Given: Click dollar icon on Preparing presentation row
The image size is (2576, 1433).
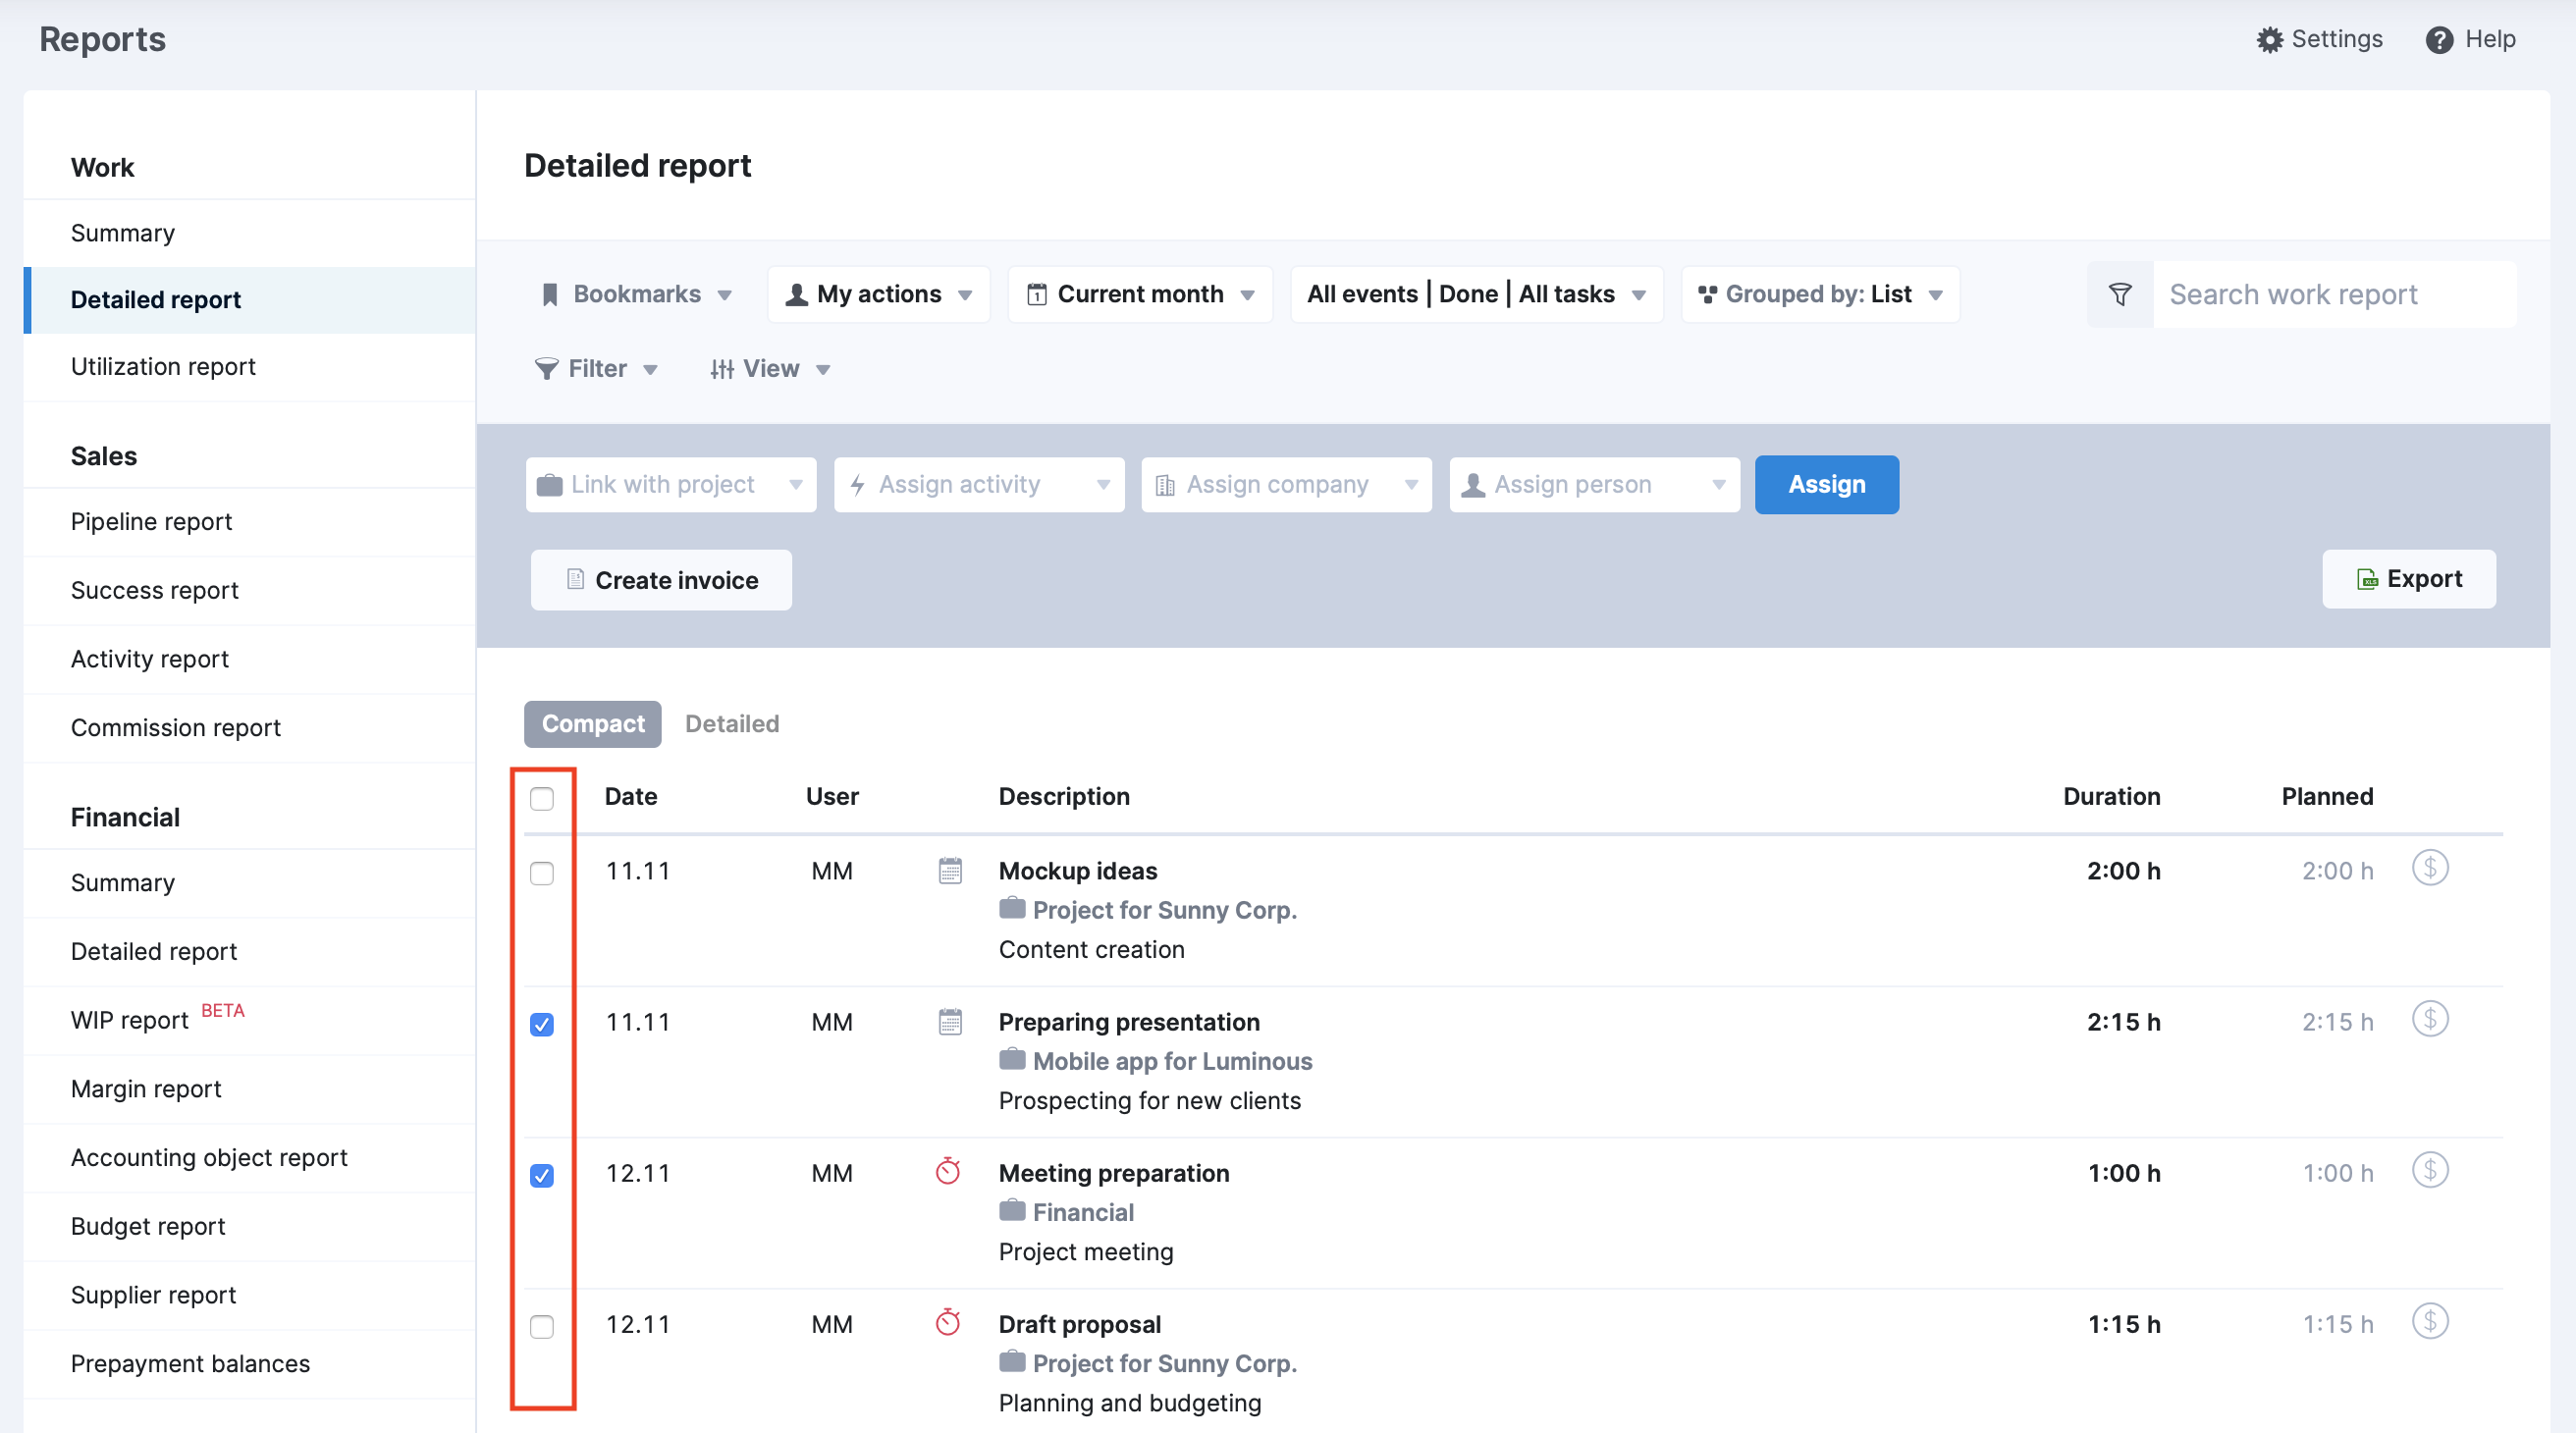Looking at the screenshot, I should [2430, 1019].
